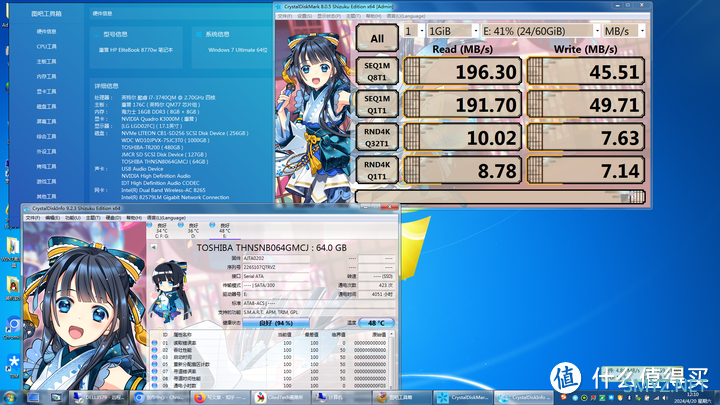Switch to CrystalDiskMark taskbar button

(464, 397)
